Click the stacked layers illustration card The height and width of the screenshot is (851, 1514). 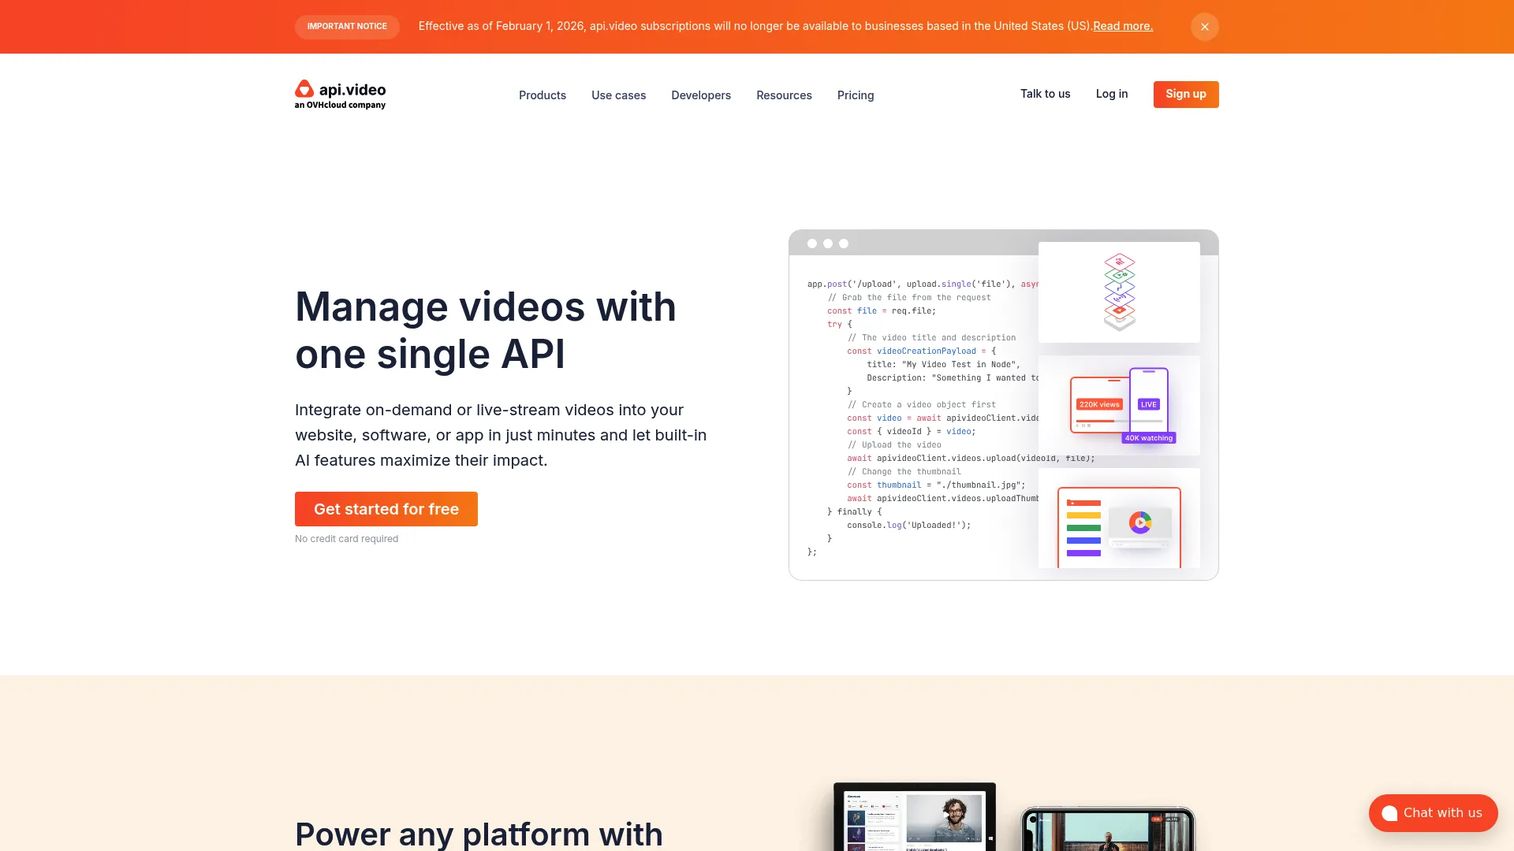coord(1119,292)
